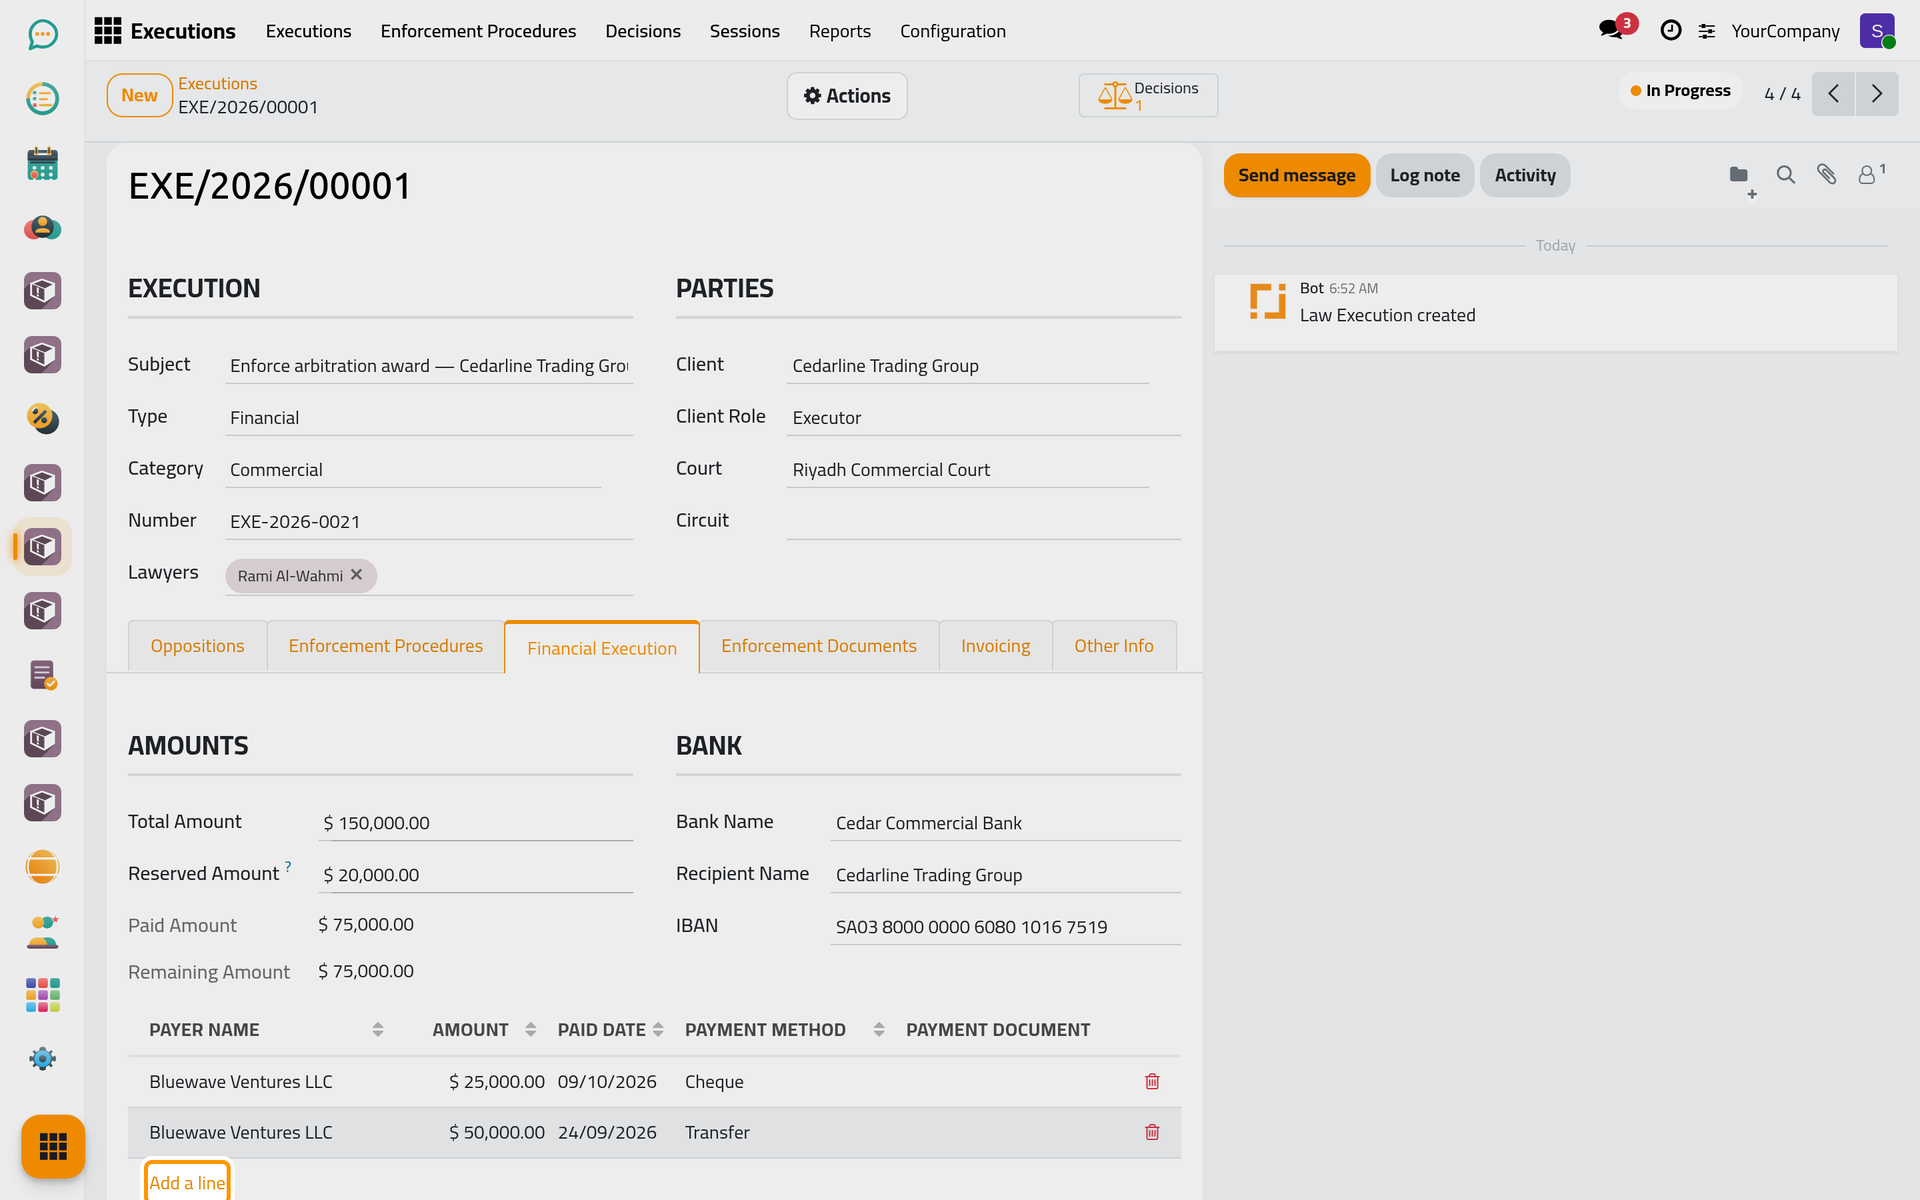1920x1200 pixels.
Task: Remove the Rami Al-Wahmi lawyer tag
Action: pyautogui.click(x=356, y=575)
